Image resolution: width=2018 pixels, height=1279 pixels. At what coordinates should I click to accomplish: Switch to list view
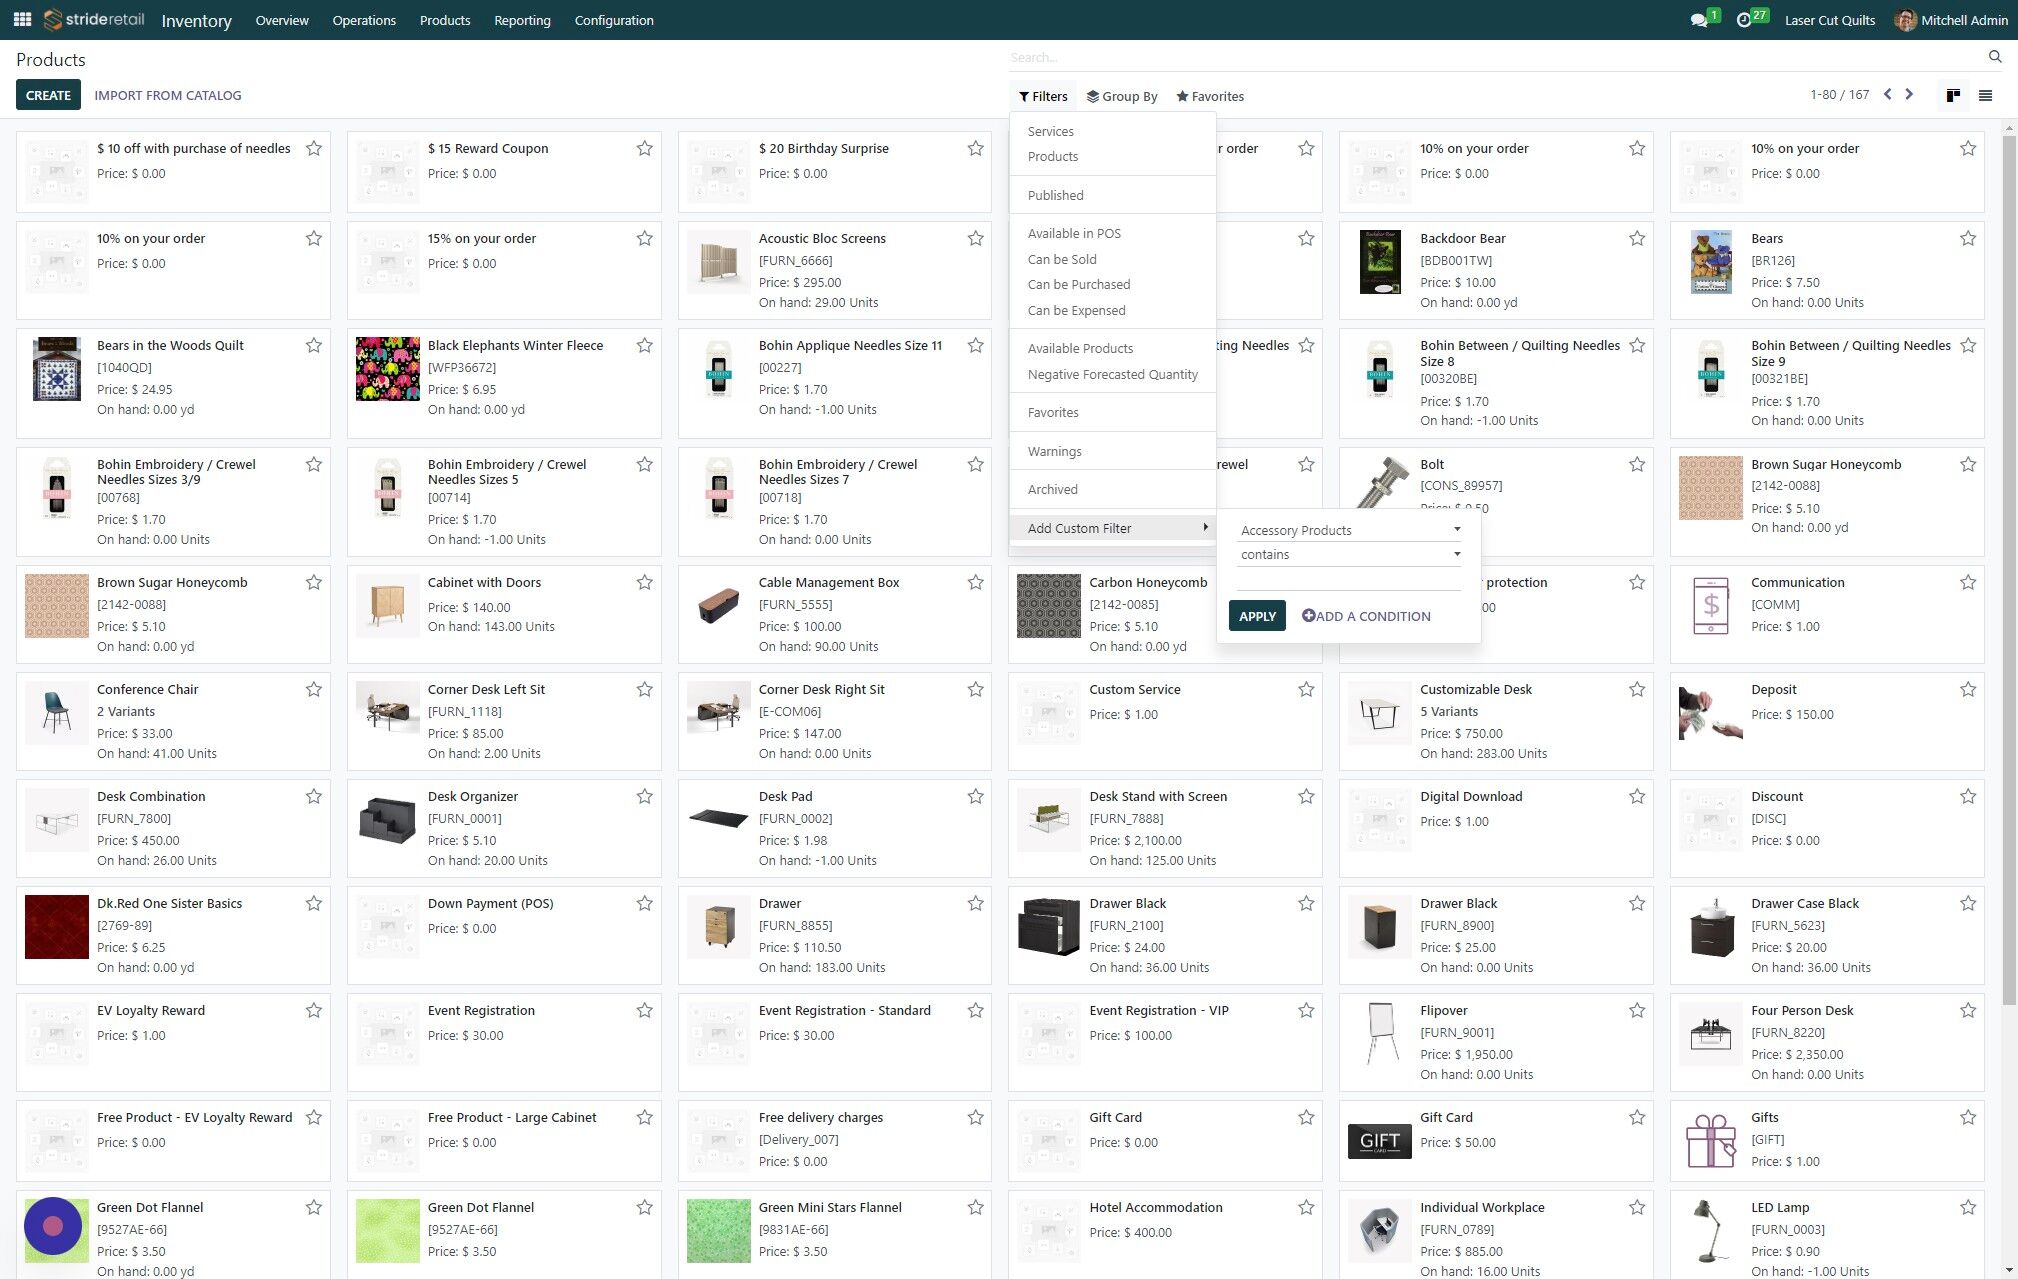pyautogui.click(x=1986, y=96)
